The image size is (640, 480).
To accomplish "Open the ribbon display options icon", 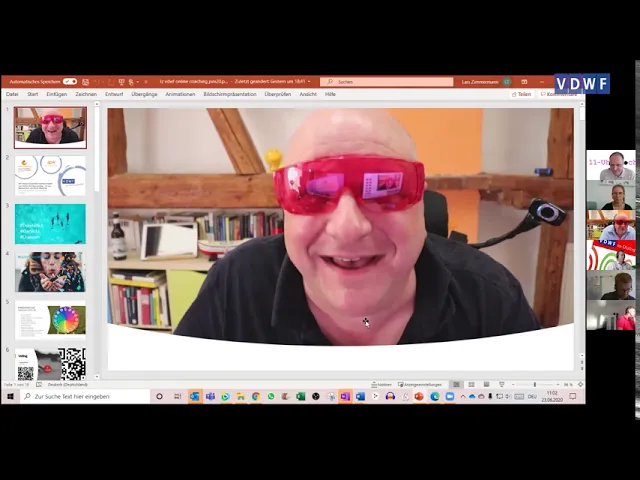I will (524, 82).
